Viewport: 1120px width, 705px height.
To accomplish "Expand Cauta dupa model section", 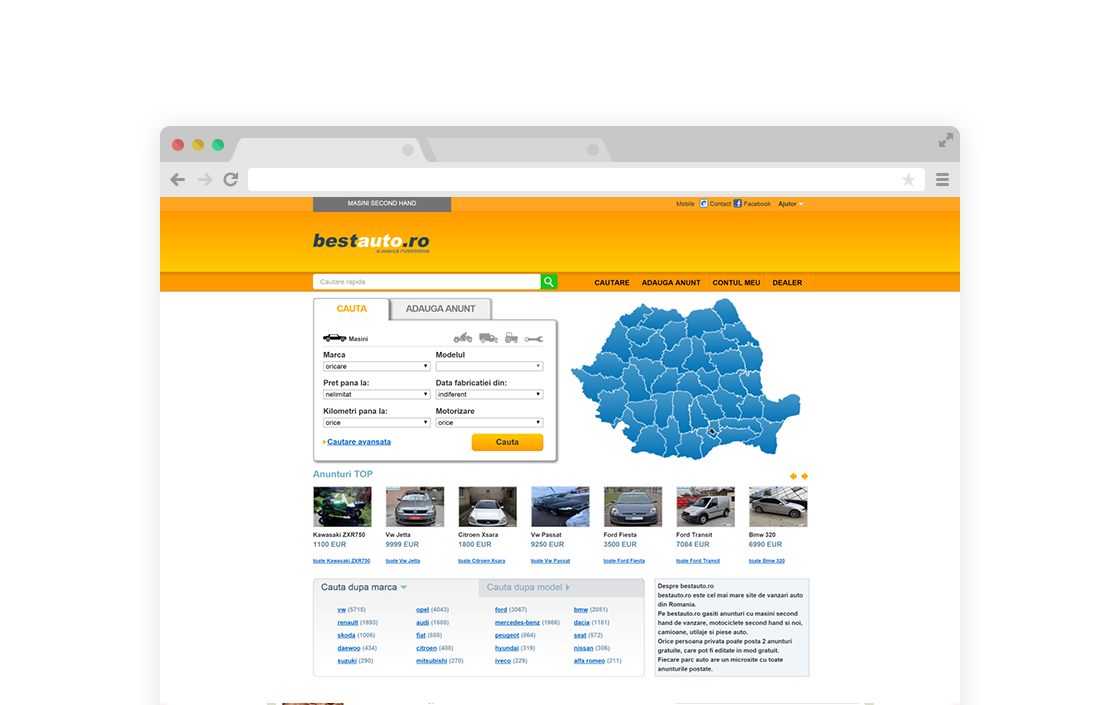I will click(529, 587).
